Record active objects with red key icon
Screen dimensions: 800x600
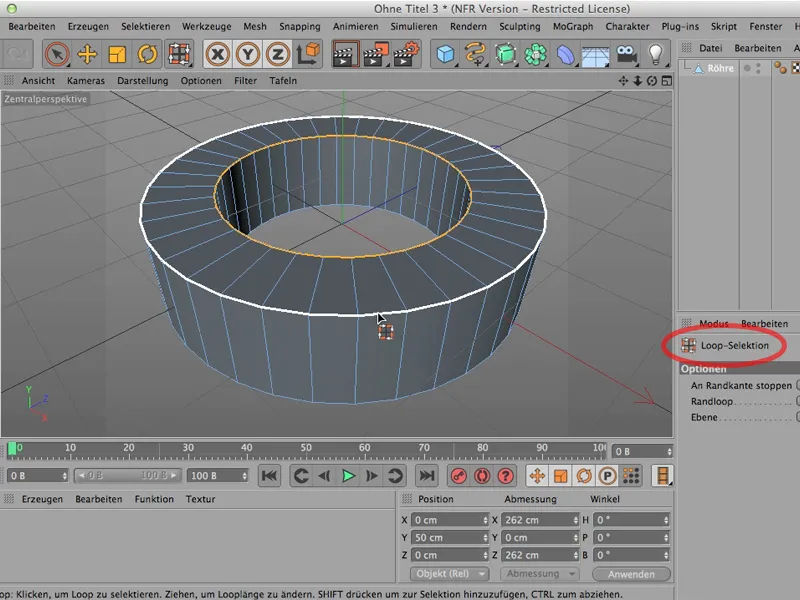458,476
